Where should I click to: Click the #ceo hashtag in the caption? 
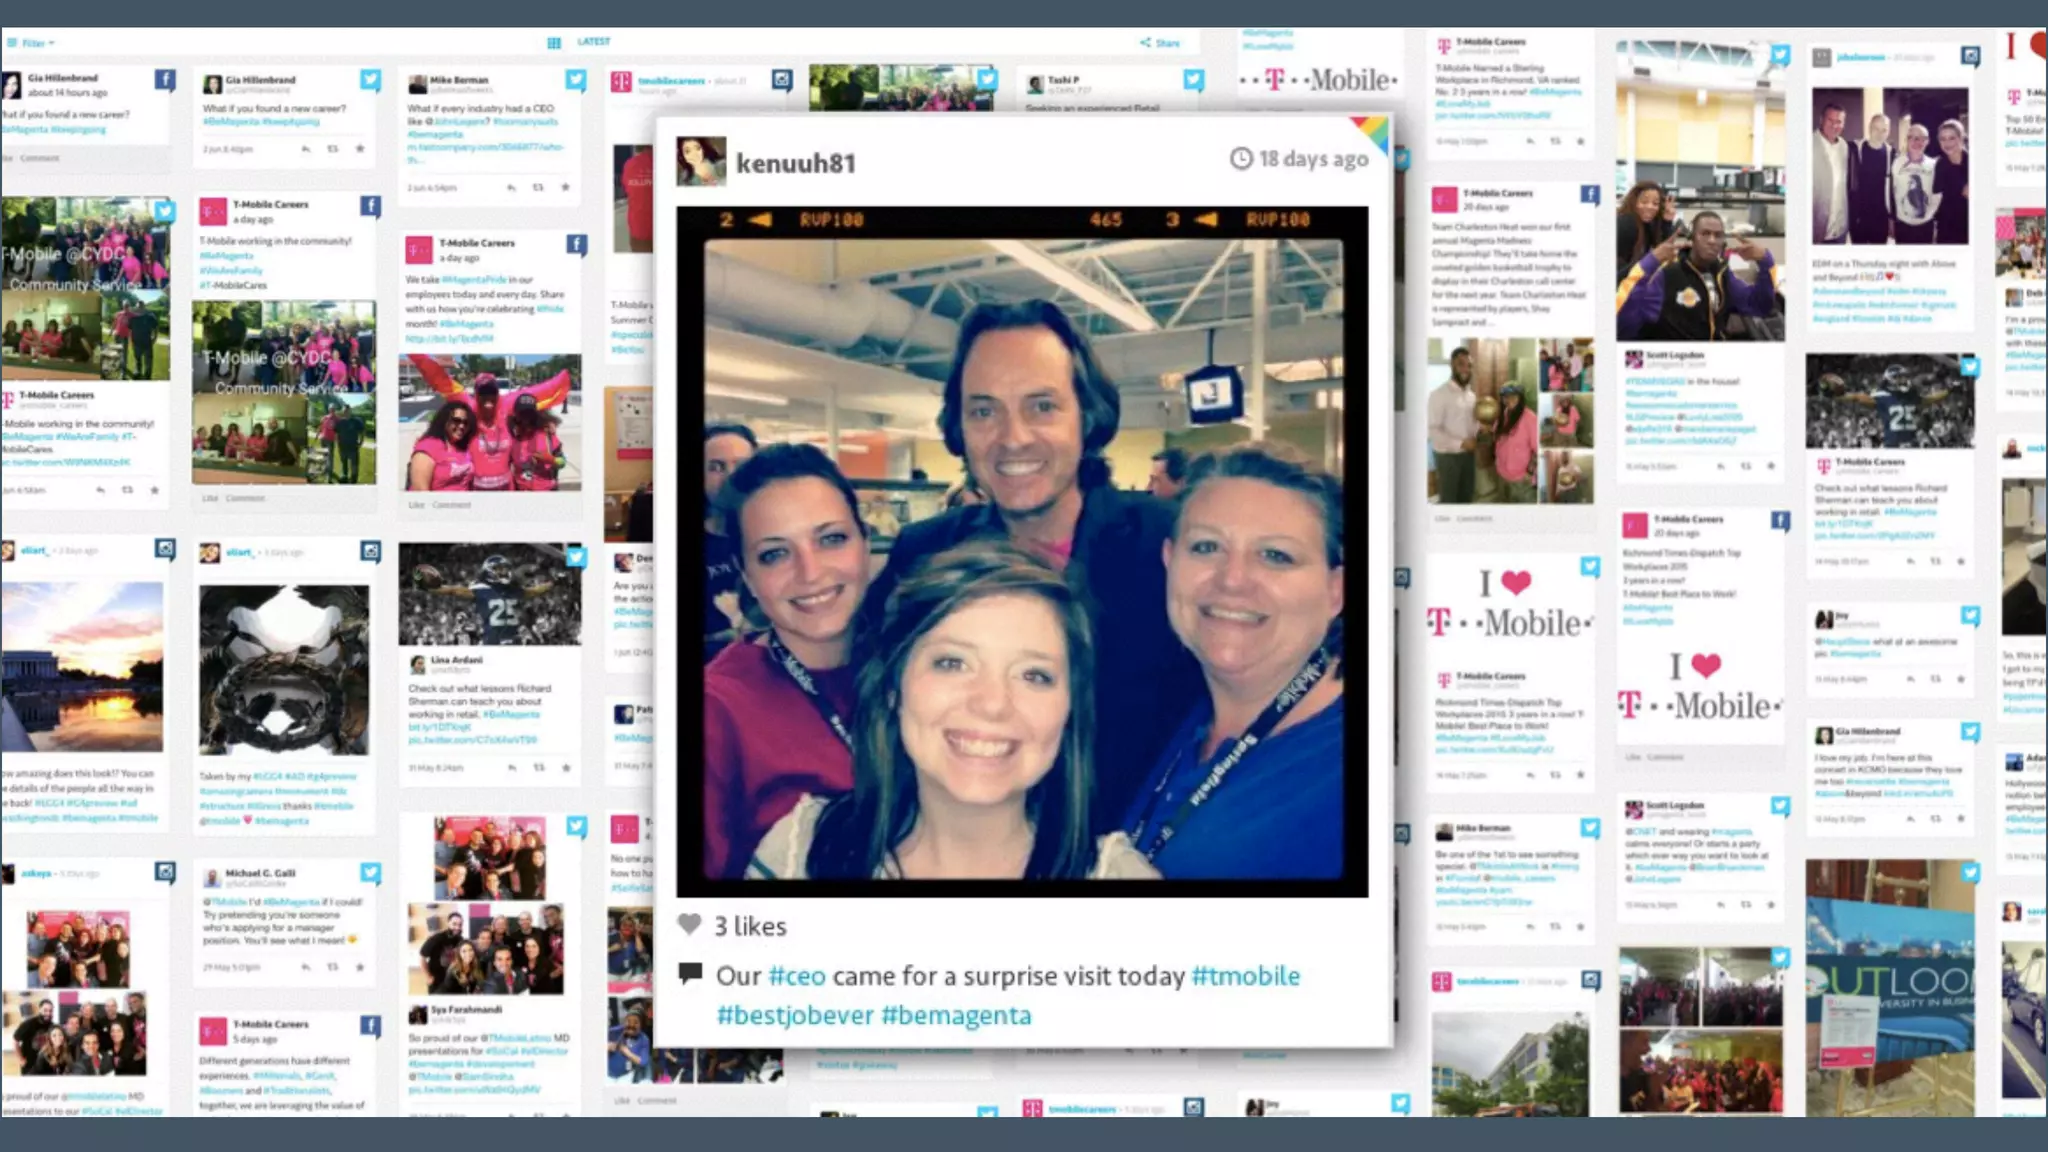797,976
